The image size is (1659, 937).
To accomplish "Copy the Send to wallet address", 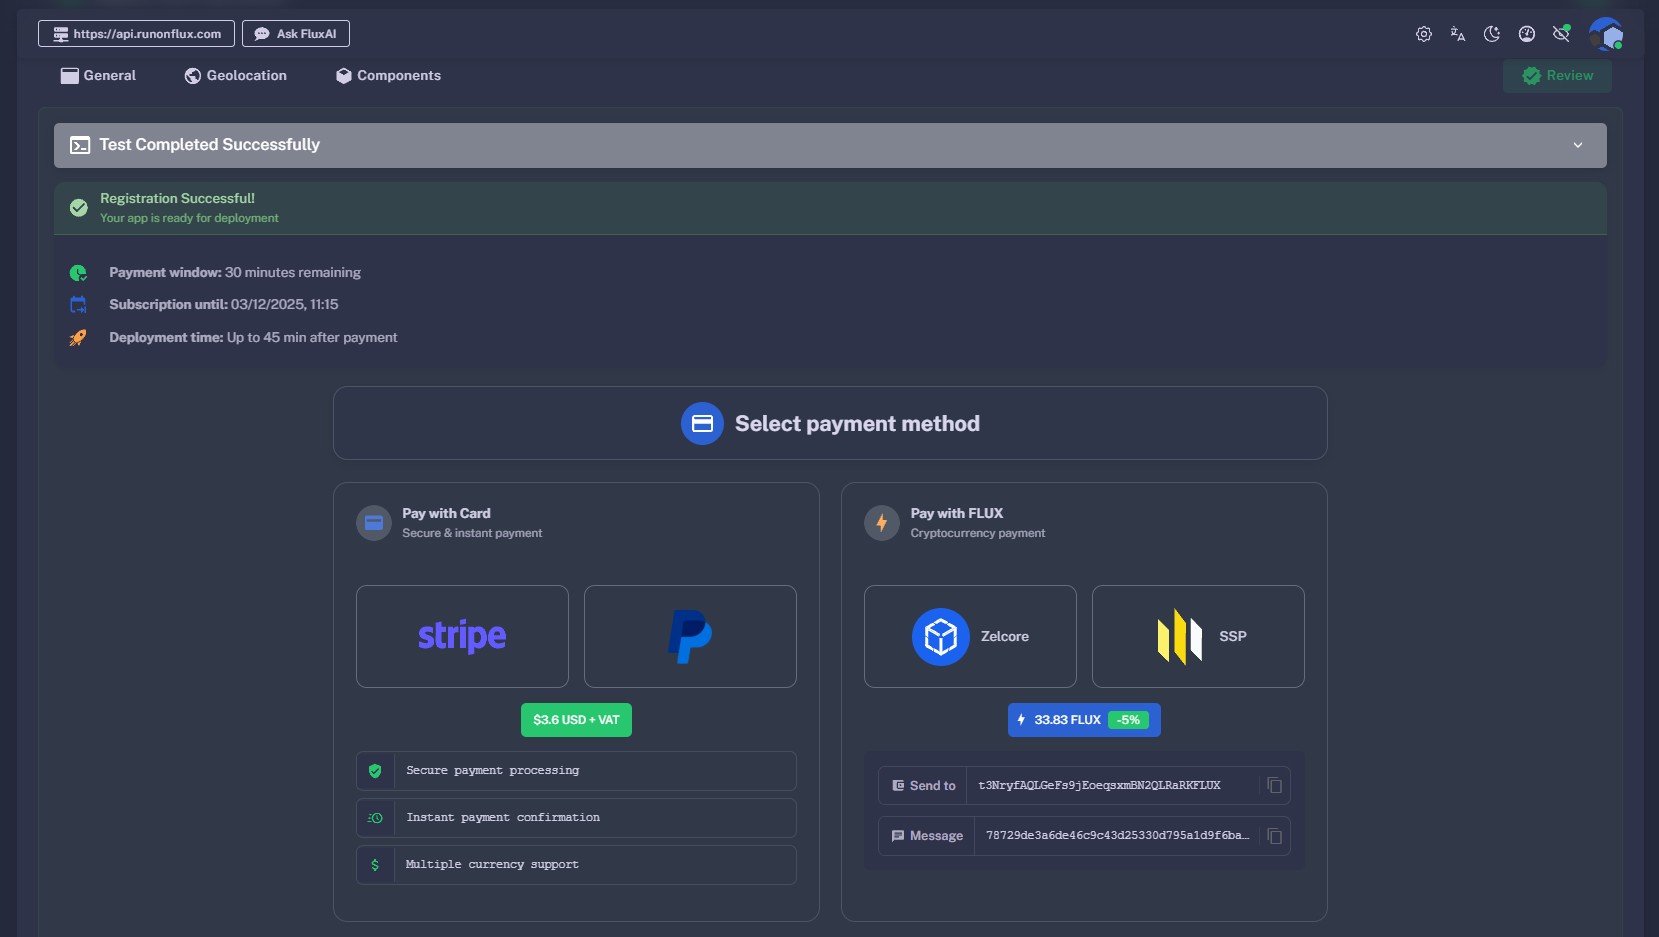I will click(x=1274, y=786).
